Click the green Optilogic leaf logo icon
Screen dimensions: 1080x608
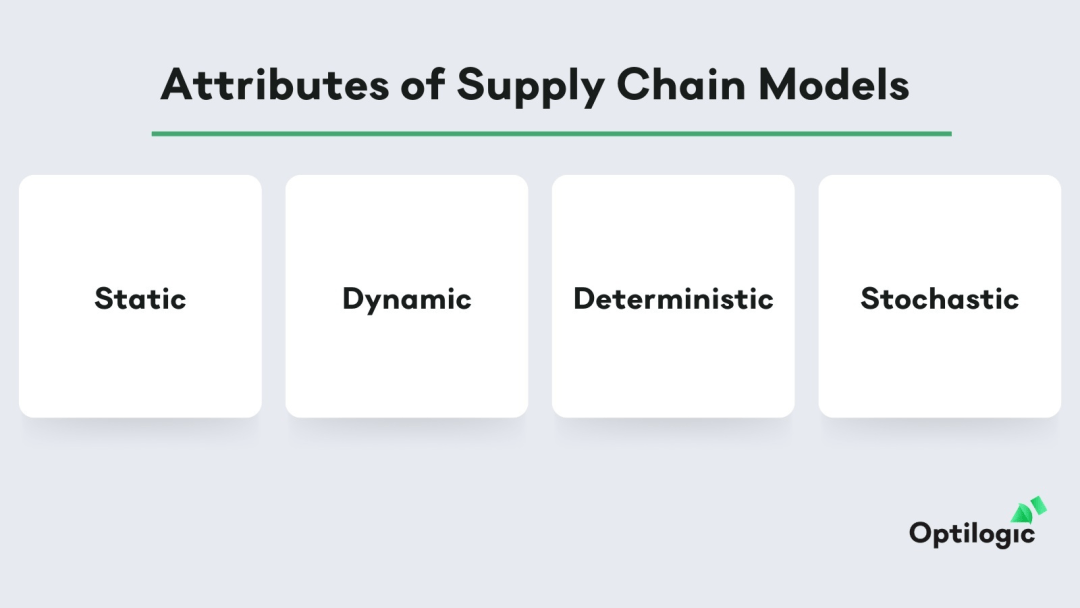(1023, 513)
